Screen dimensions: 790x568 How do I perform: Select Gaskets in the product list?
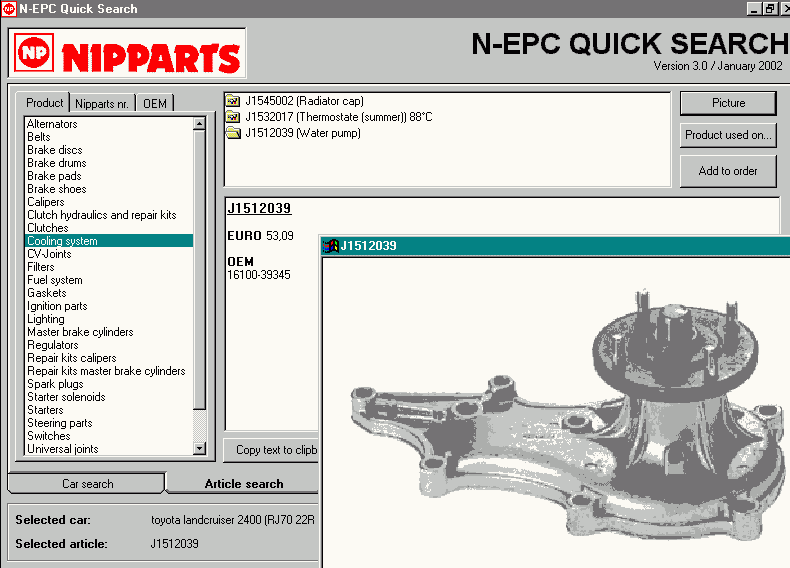click(x=109, y=293)
